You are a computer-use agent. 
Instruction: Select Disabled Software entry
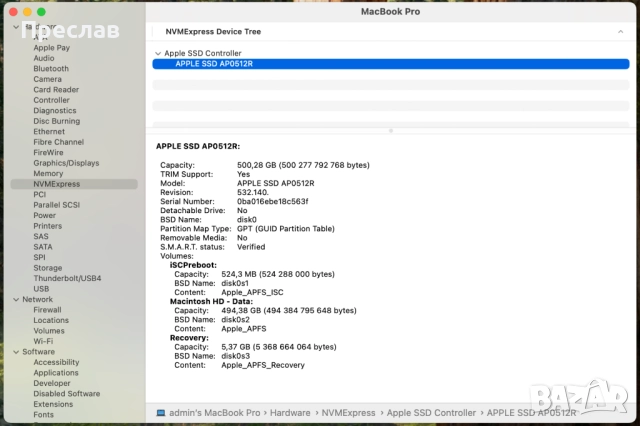point(67,394)
